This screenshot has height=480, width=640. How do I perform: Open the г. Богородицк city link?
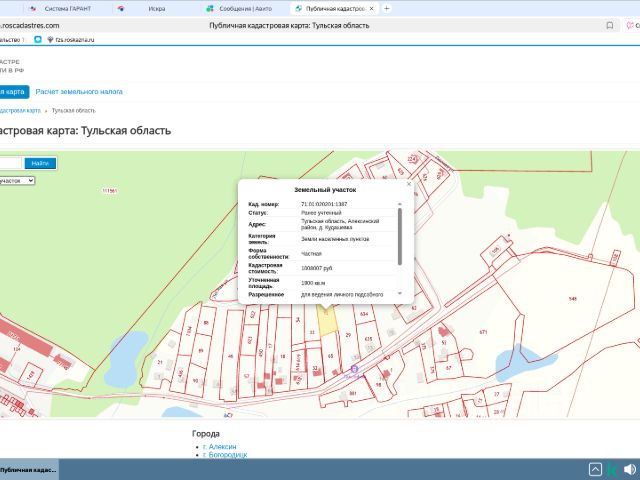point(224,455)
